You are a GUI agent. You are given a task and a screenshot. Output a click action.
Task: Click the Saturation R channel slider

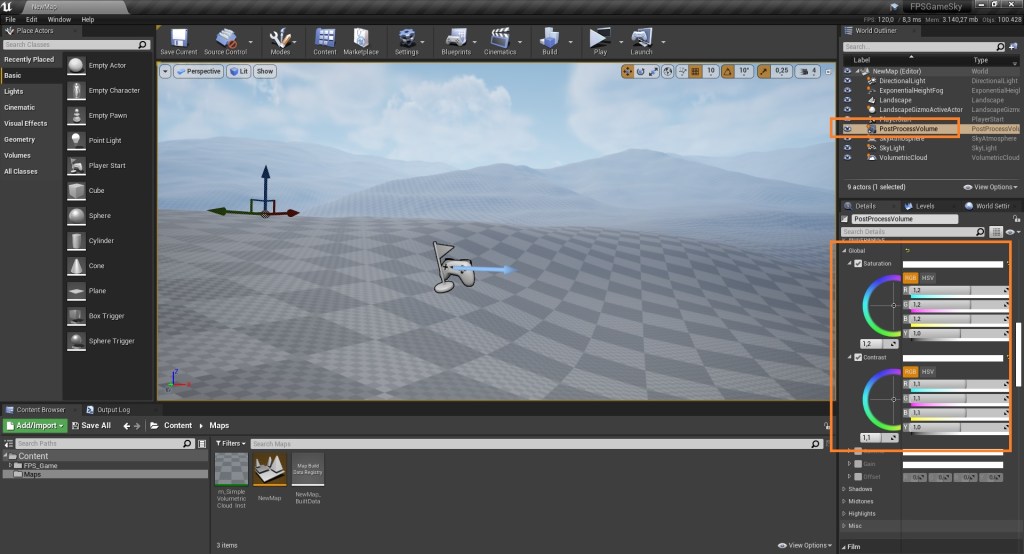pos(955,290)
